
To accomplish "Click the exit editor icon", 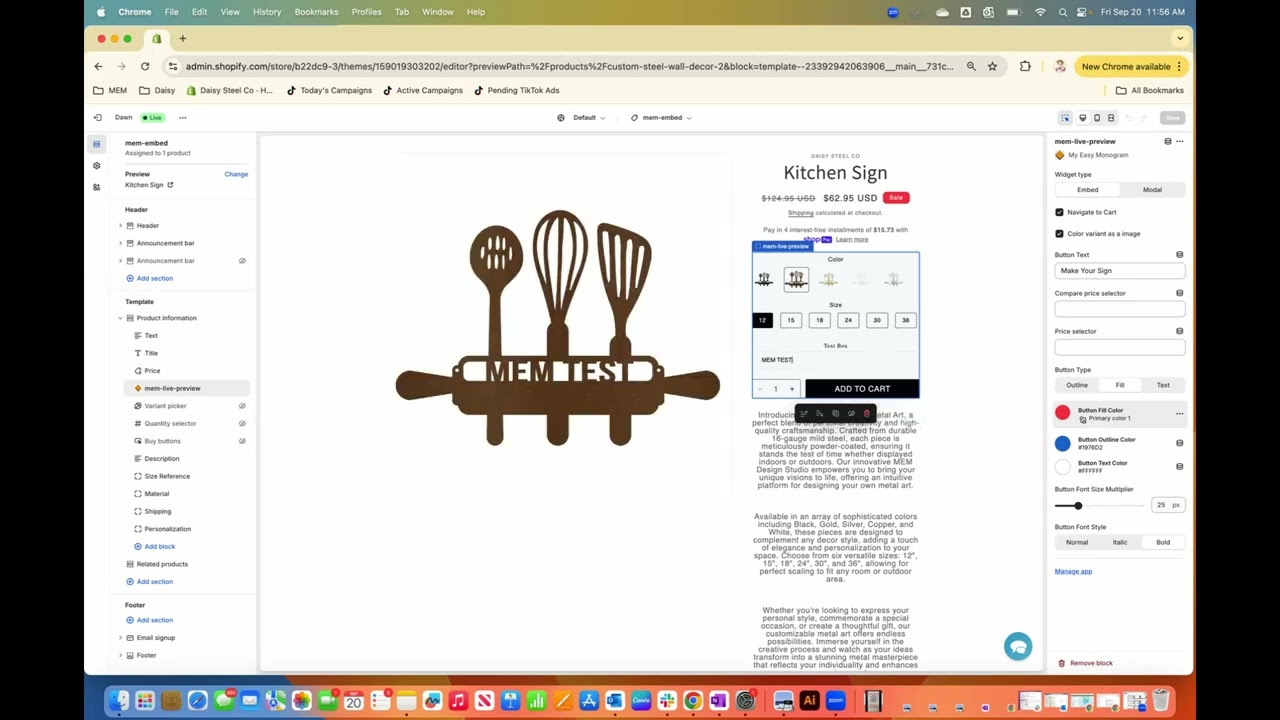I will [97, 118].
